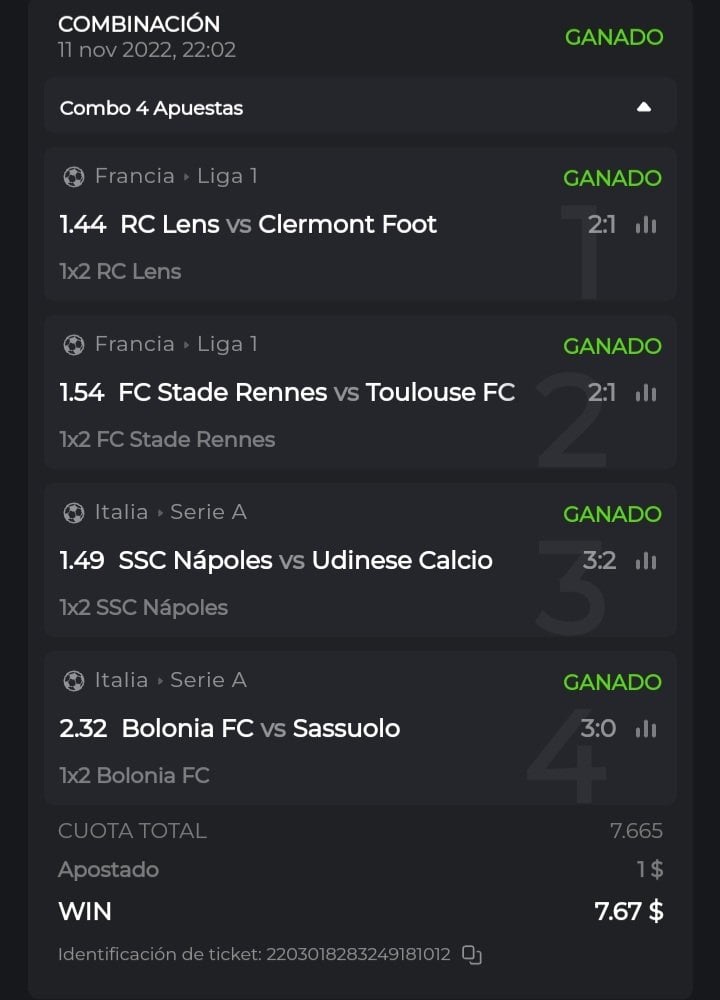Select the Combo 4 Apuestas header
The image size is (720, 1000).
(x=152, y=108)
